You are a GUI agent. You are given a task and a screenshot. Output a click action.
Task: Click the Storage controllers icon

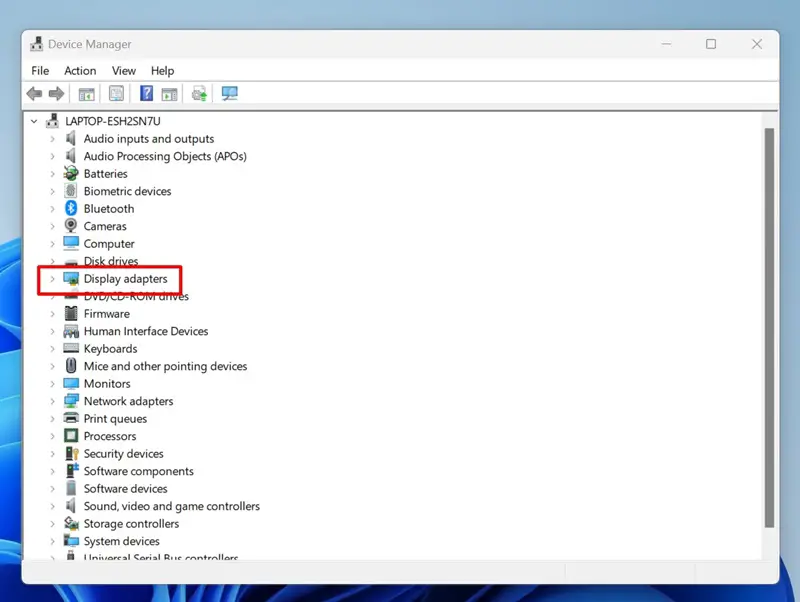click(71, 523)
